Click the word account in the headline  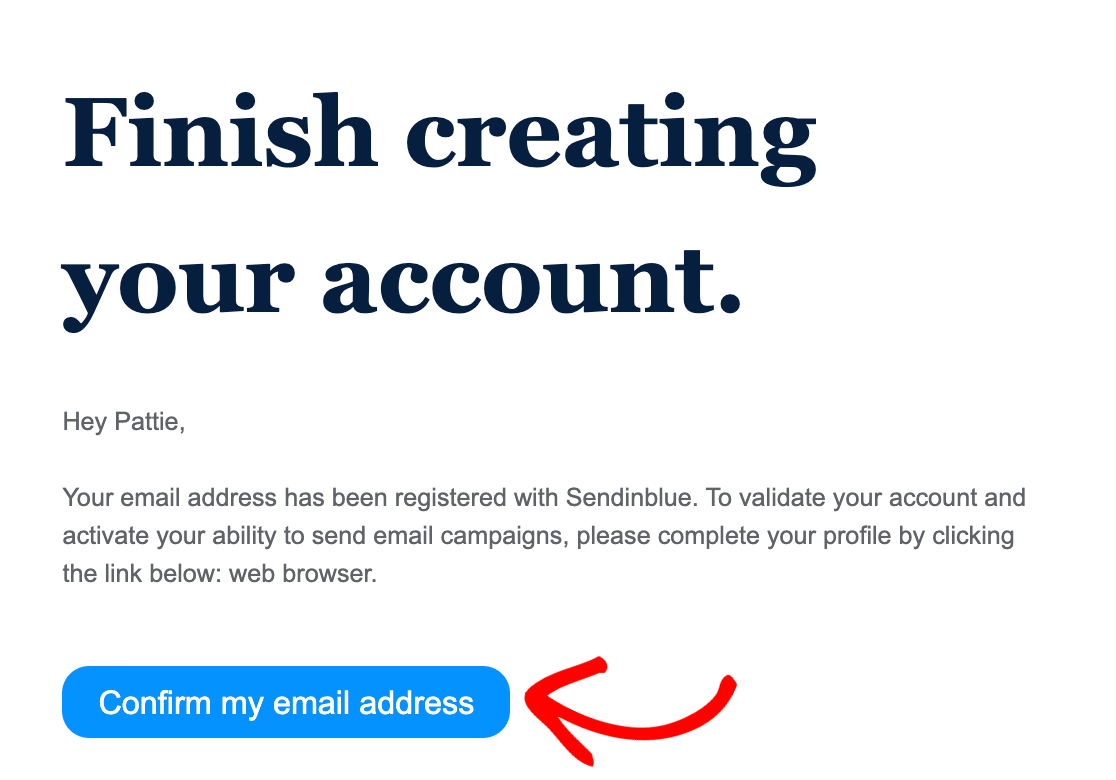tap(532, 283)
